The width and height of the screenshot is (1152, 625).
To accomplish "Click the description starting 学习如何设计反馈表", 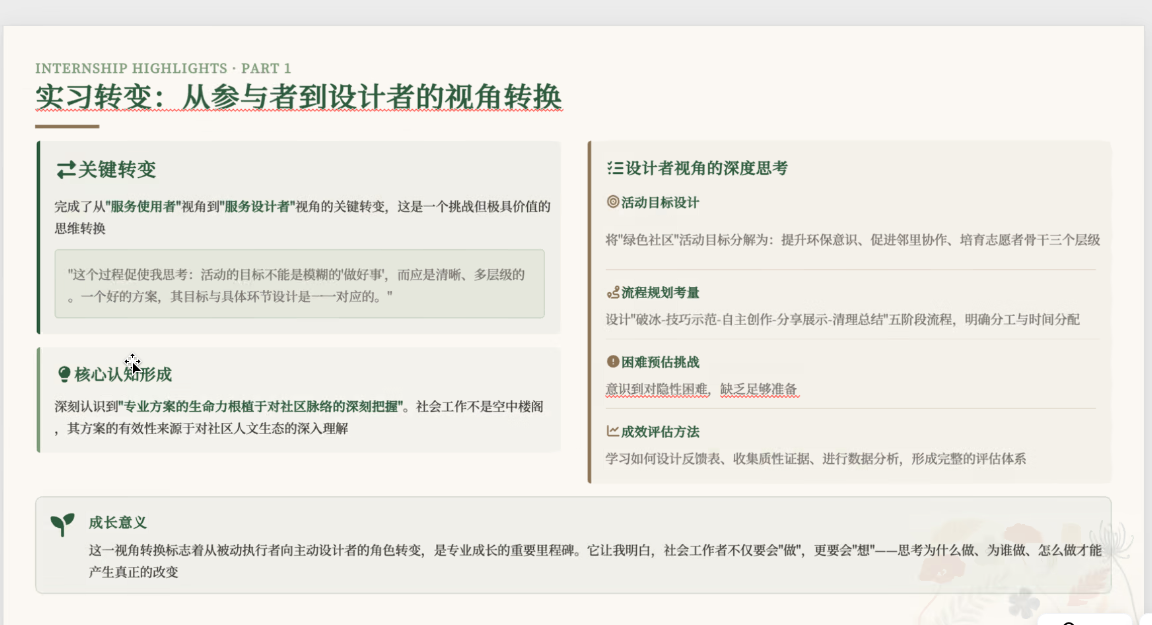I will click(815, 459).
